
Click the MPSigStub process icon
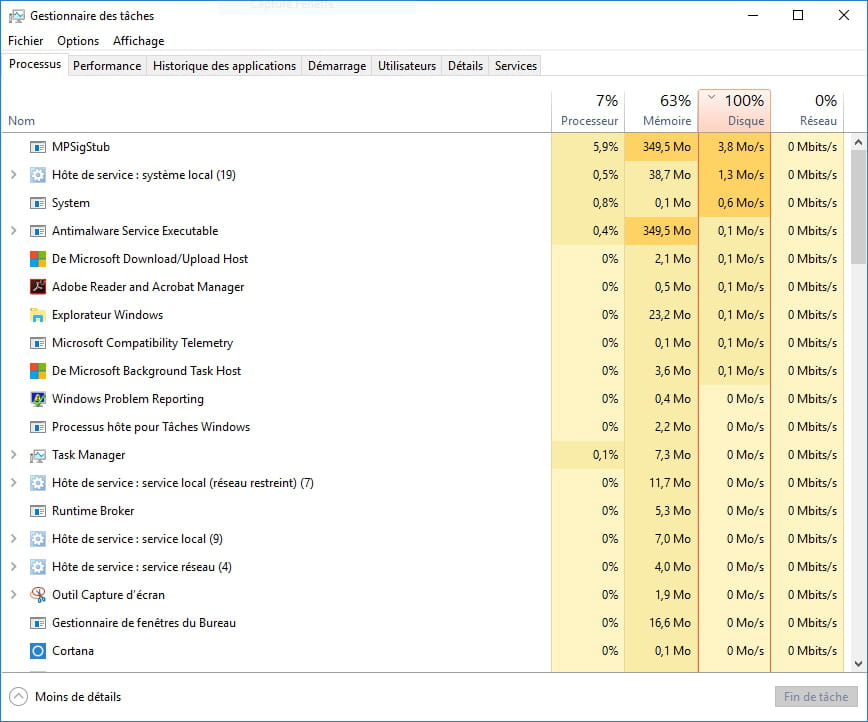(38, 147)
